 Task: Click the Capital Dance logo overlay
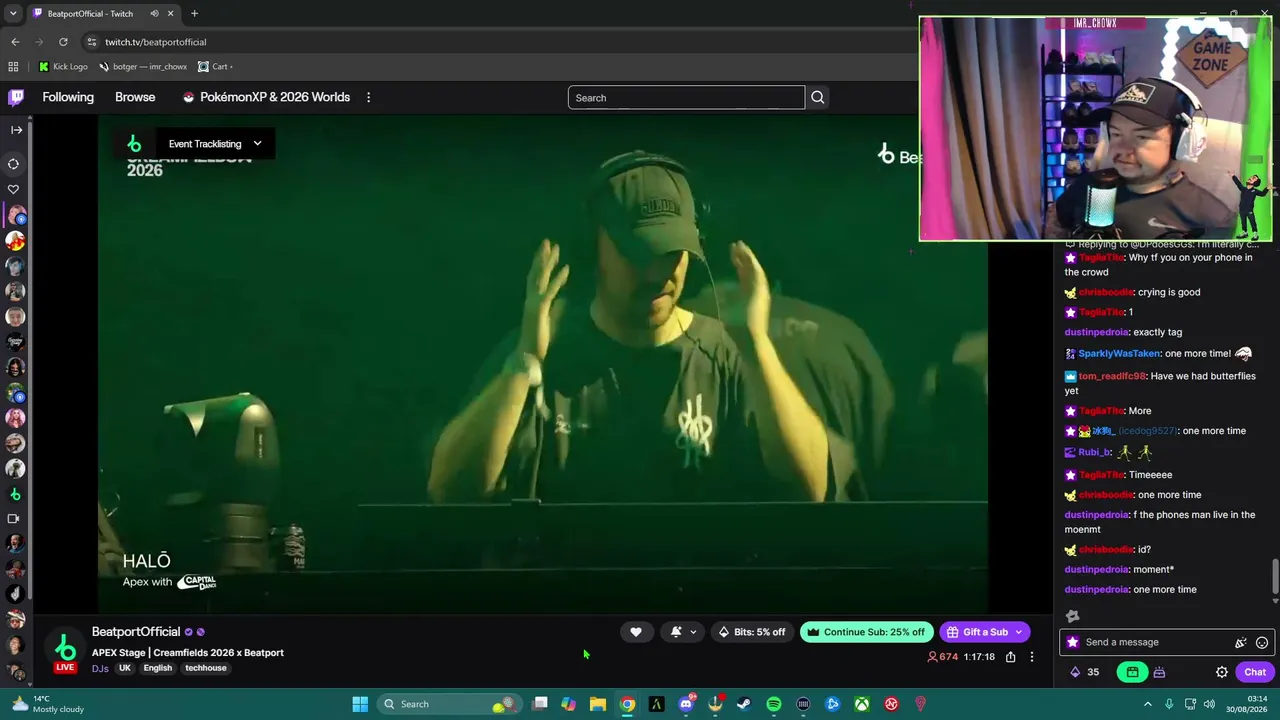click(x=197, y=582)
